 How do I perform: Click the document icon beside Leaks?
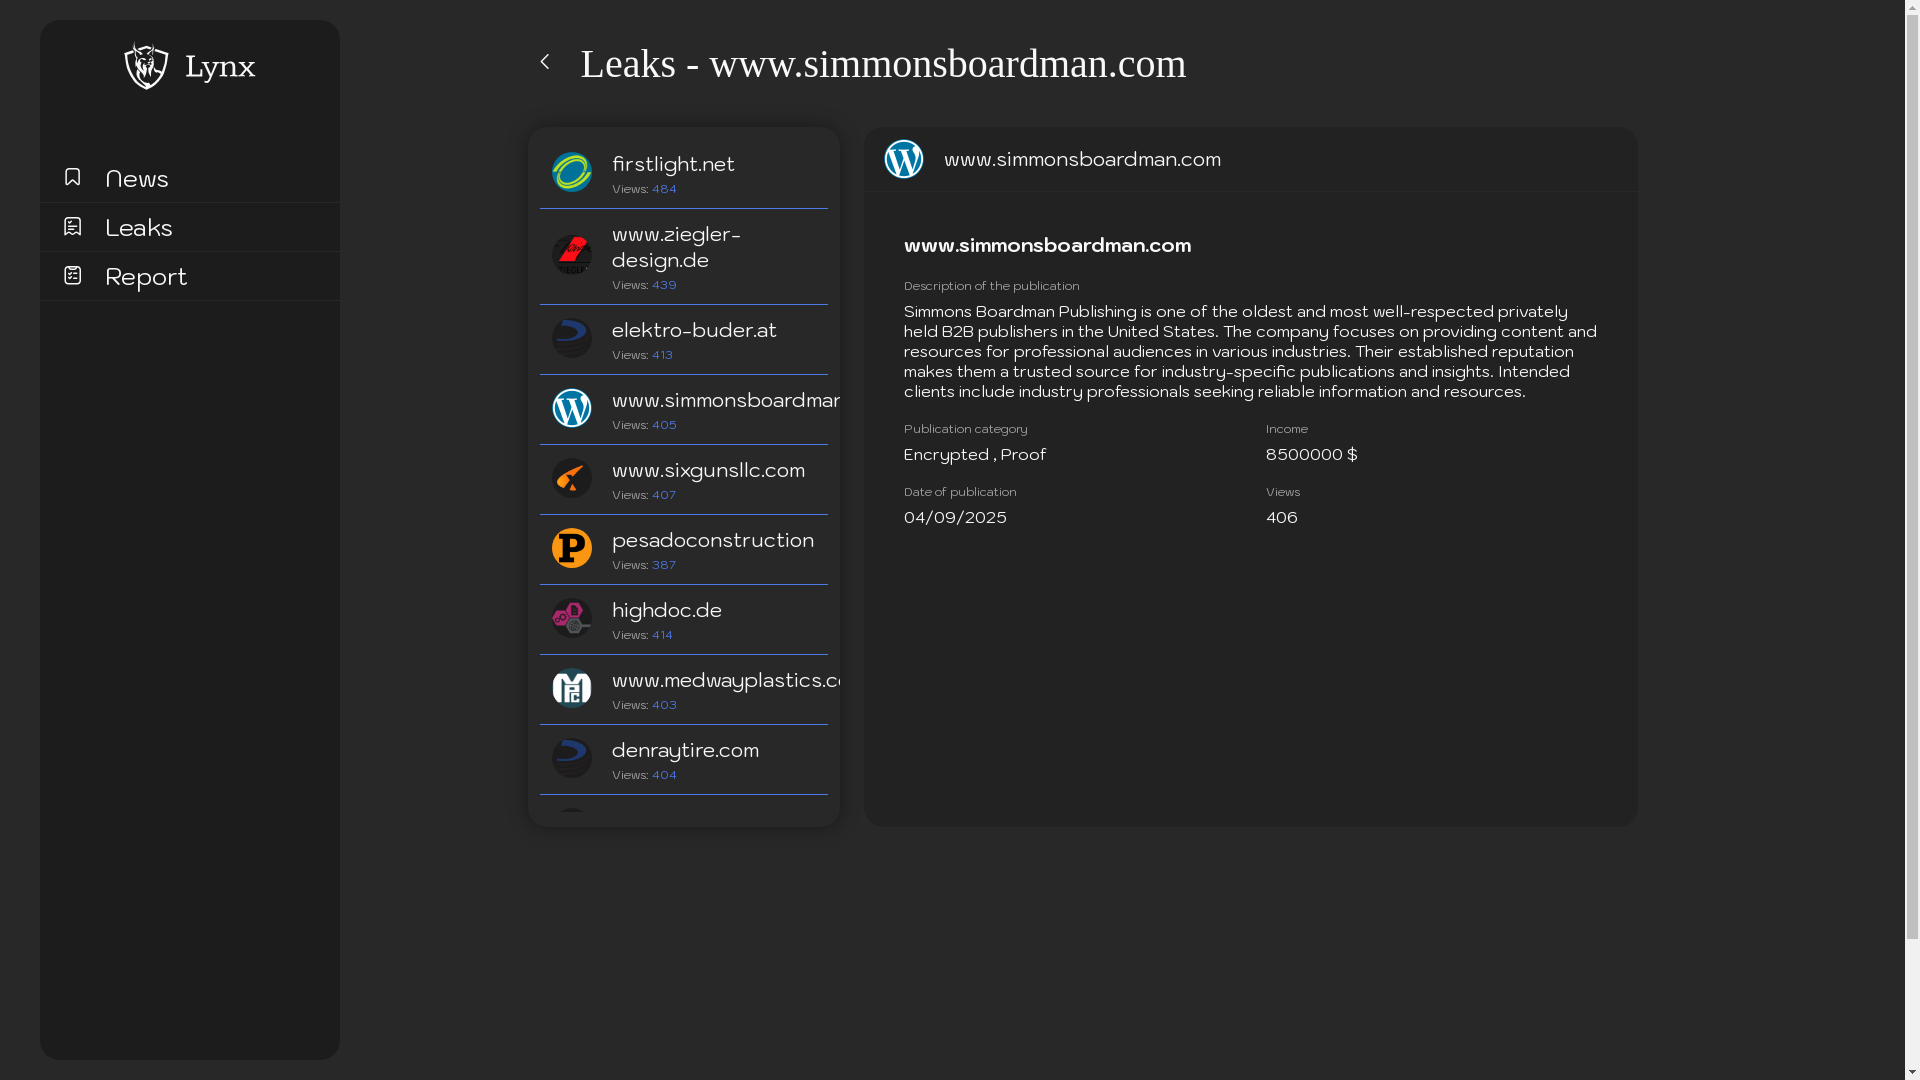72,226
